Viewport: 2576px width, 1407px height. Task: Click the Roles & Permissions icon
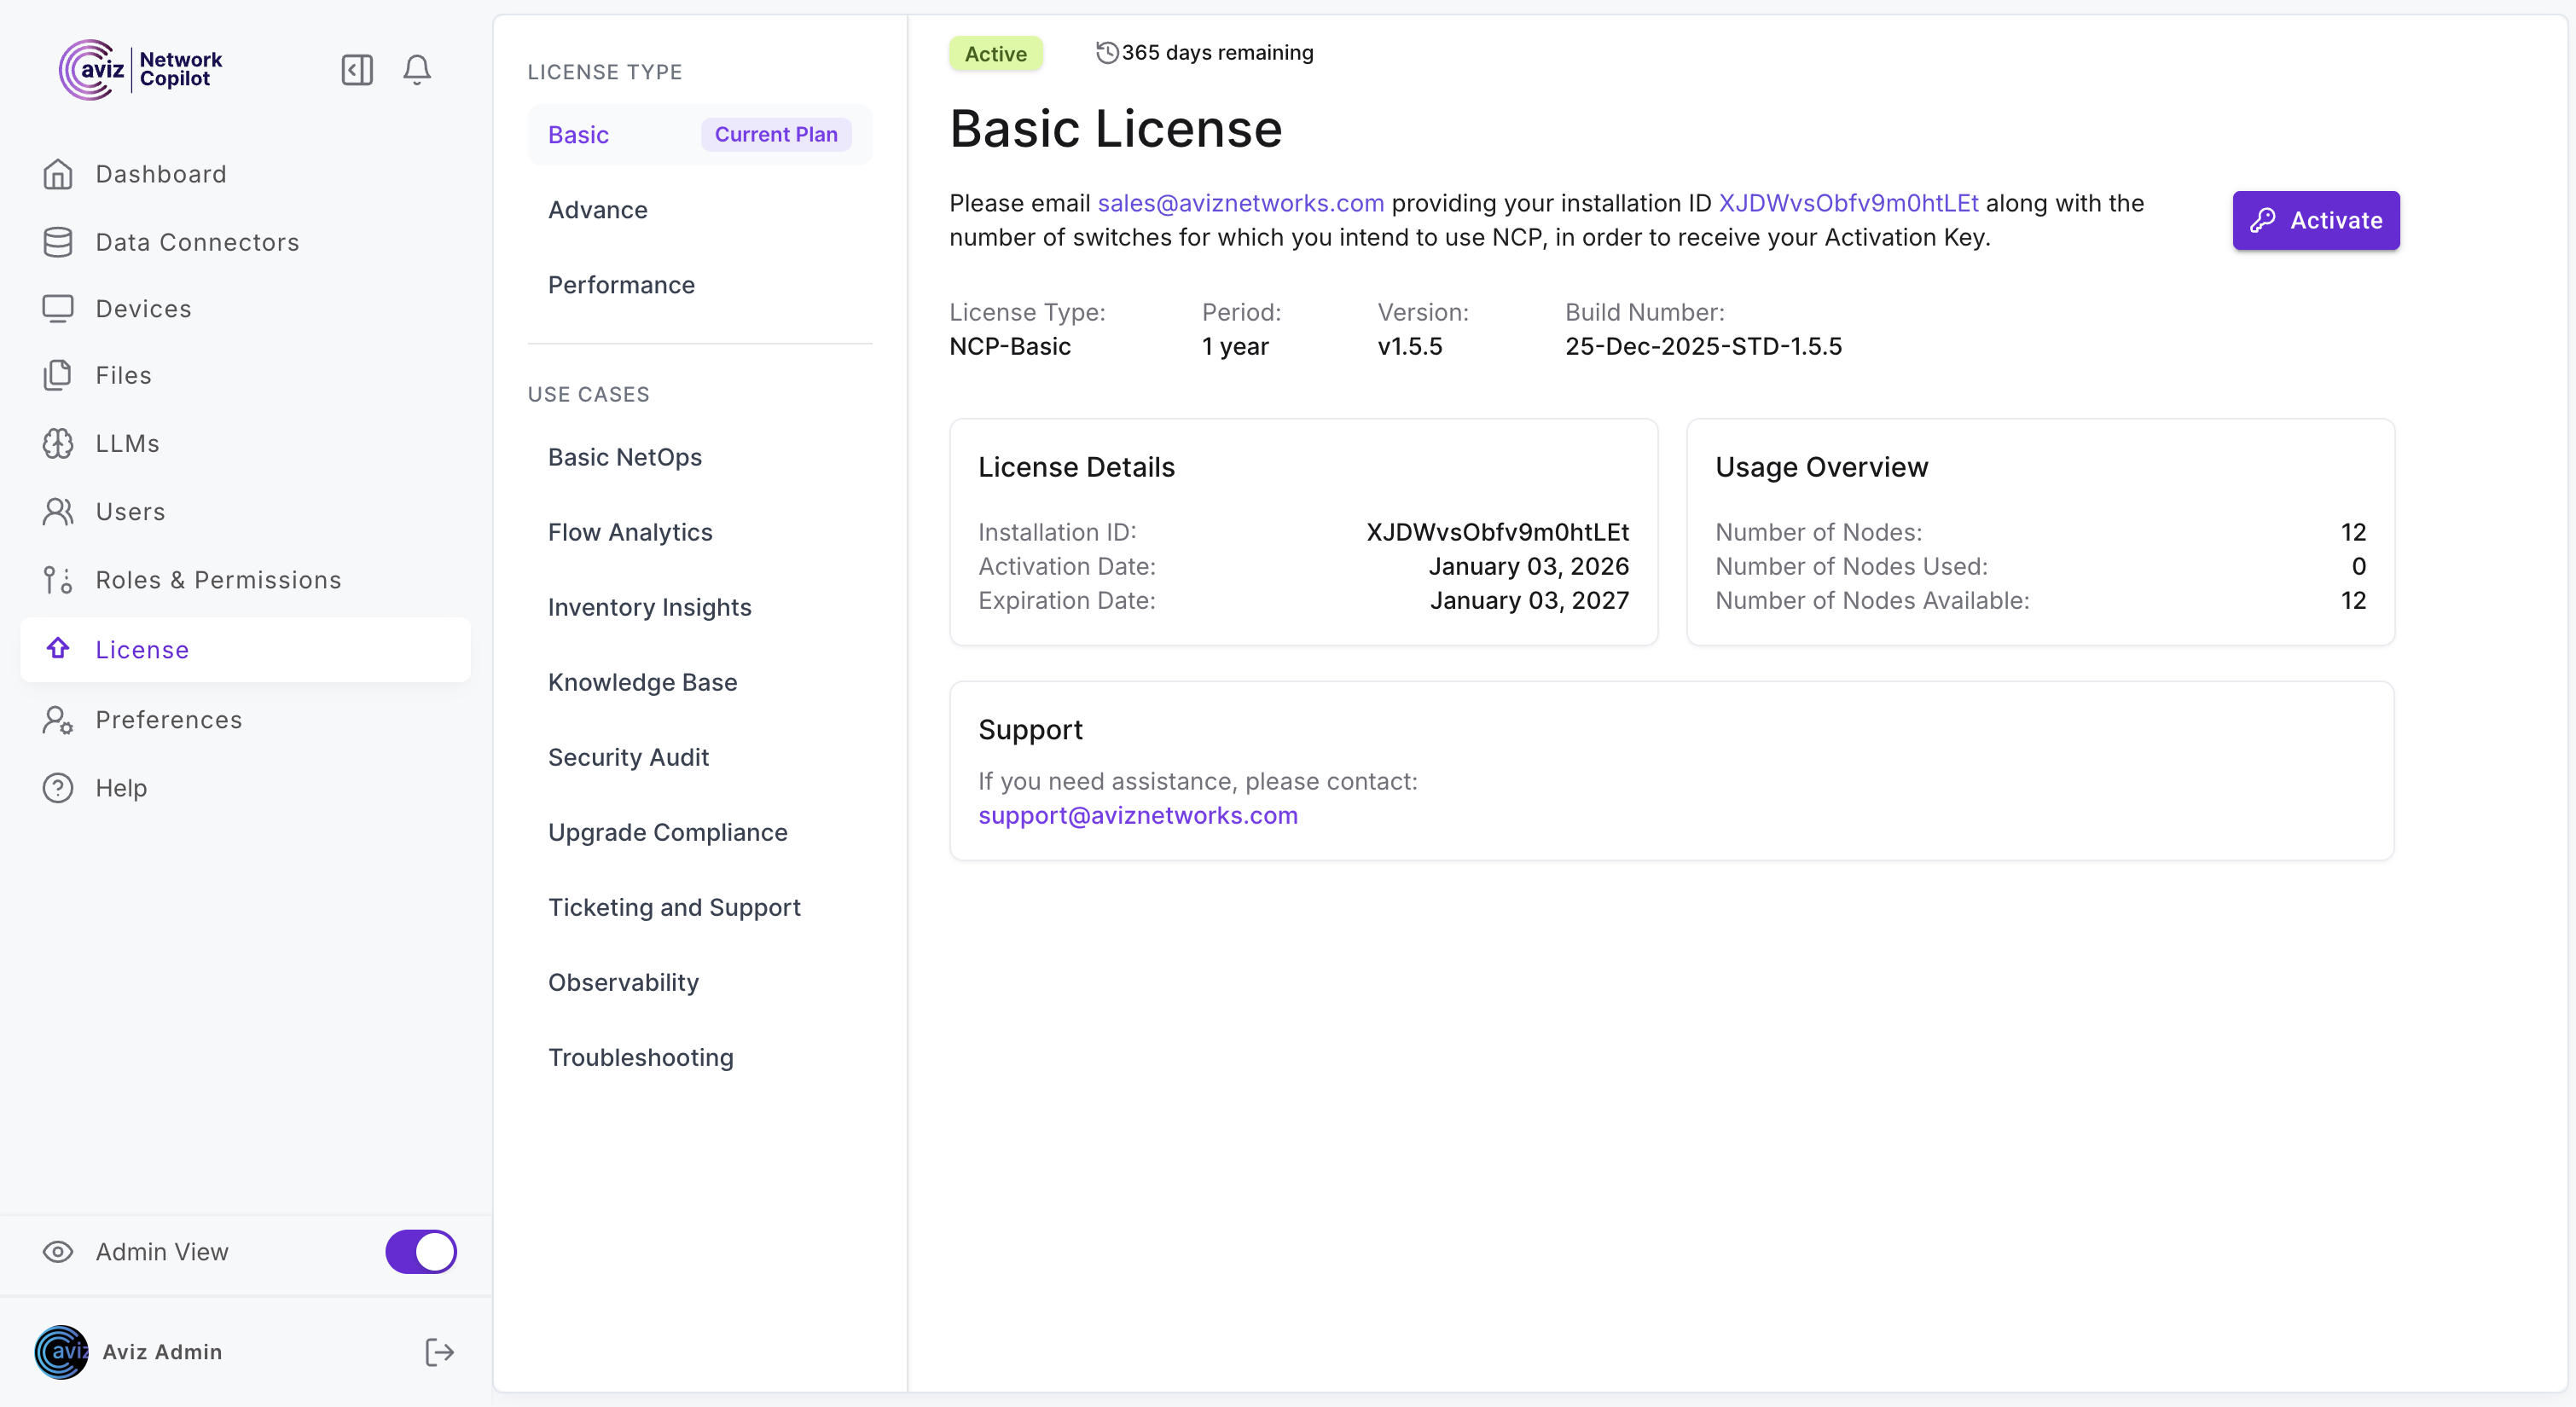58,580
